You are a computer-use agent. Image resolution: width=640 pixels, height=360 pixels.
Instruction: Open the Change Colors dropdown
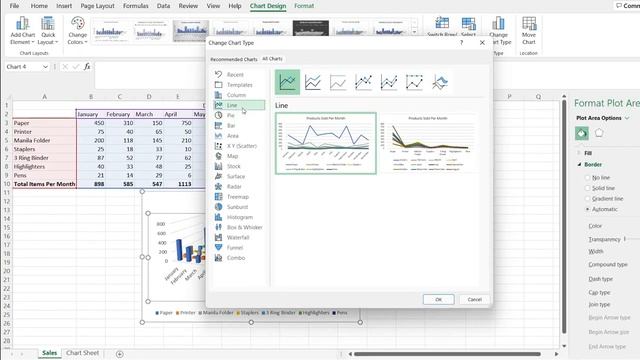coord(77,31)
